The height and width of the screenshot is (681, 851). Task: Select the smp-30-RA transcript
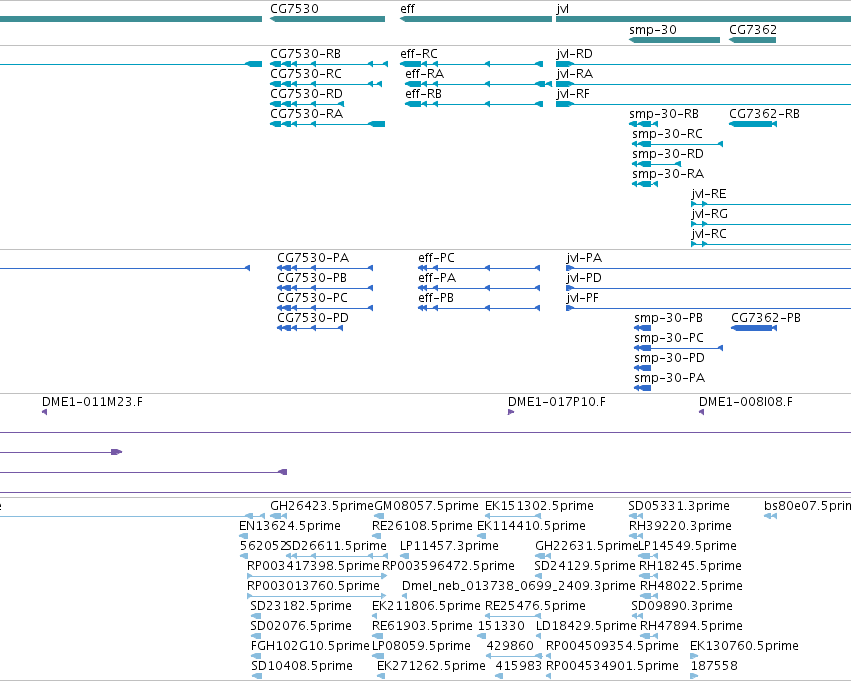click(x=645, y=184)
